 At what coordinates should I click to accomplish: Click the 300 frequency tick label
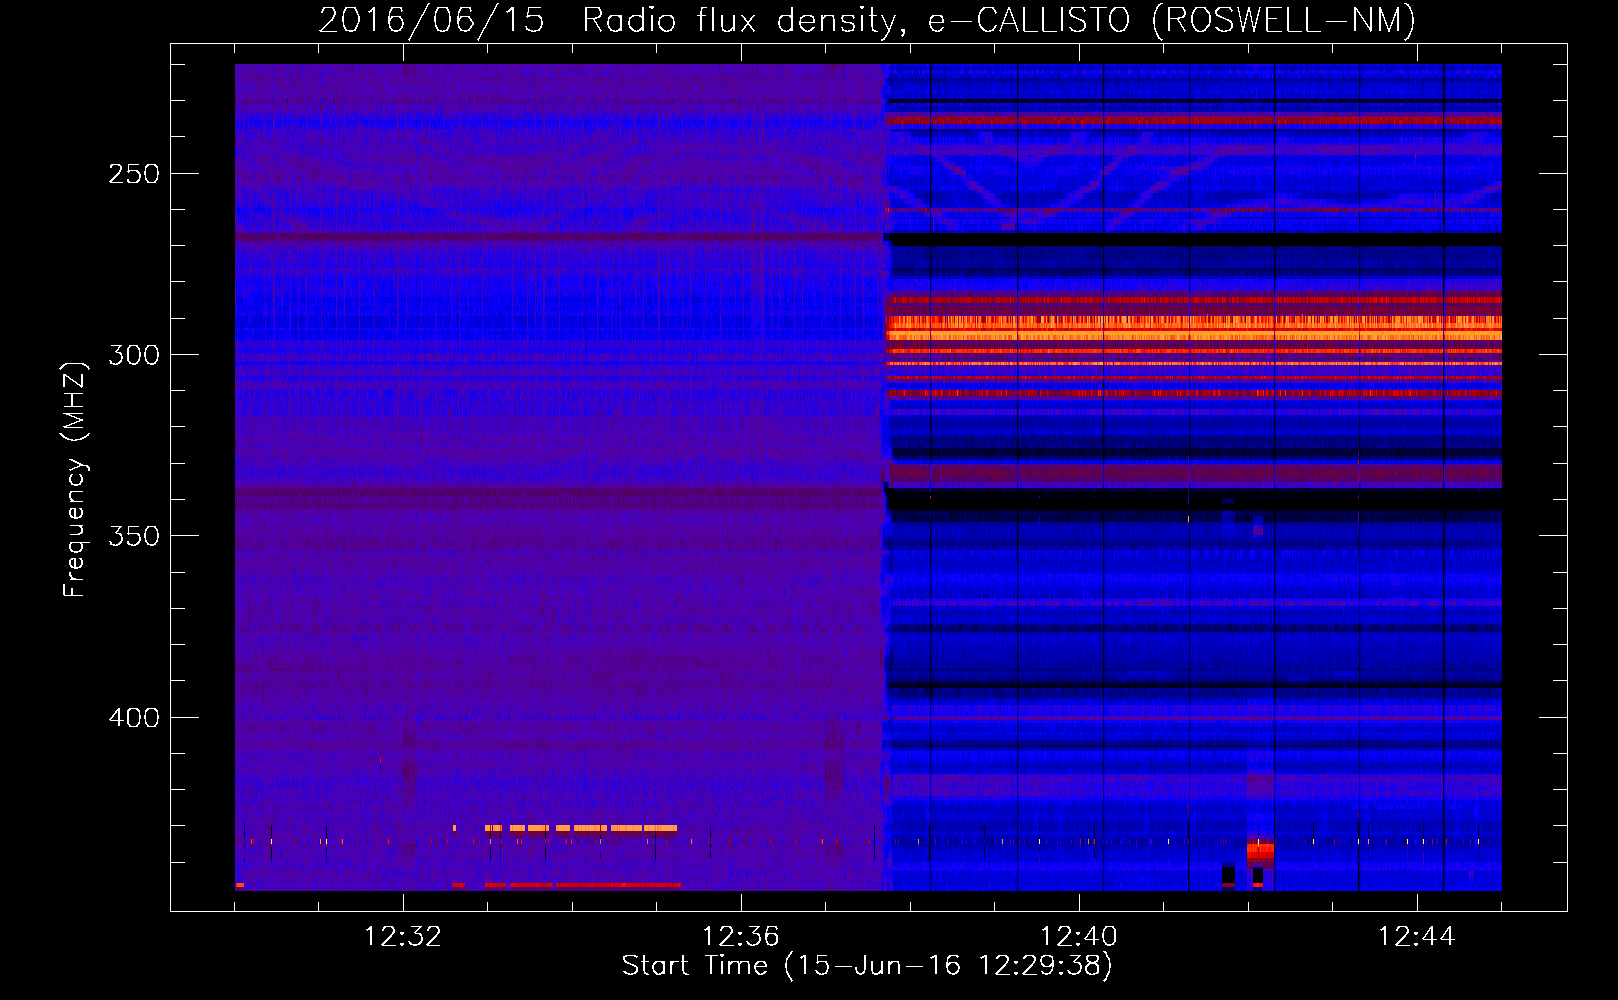point(134,355)
